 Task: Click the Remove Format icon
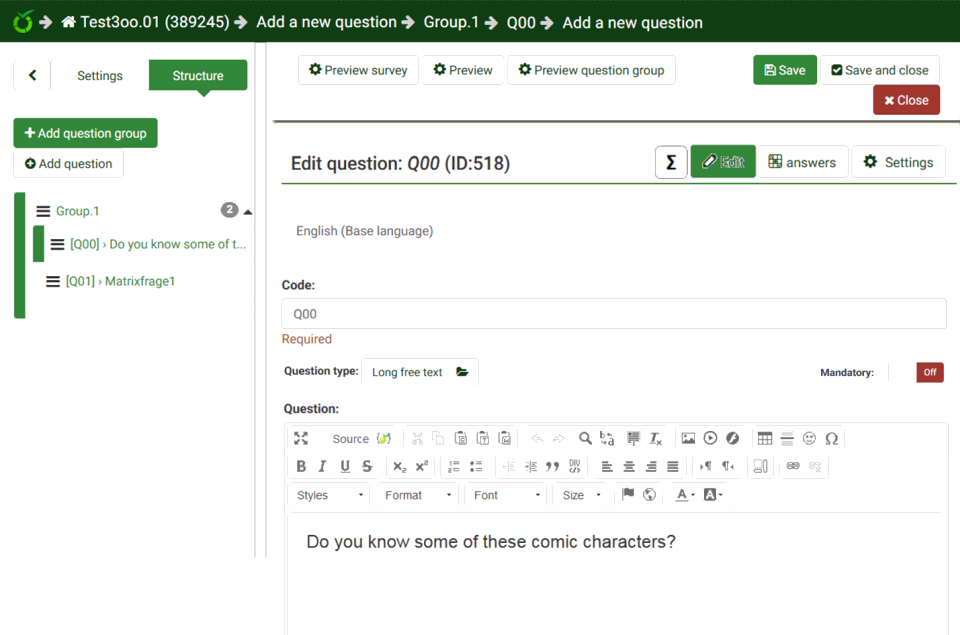coord(655,438)
